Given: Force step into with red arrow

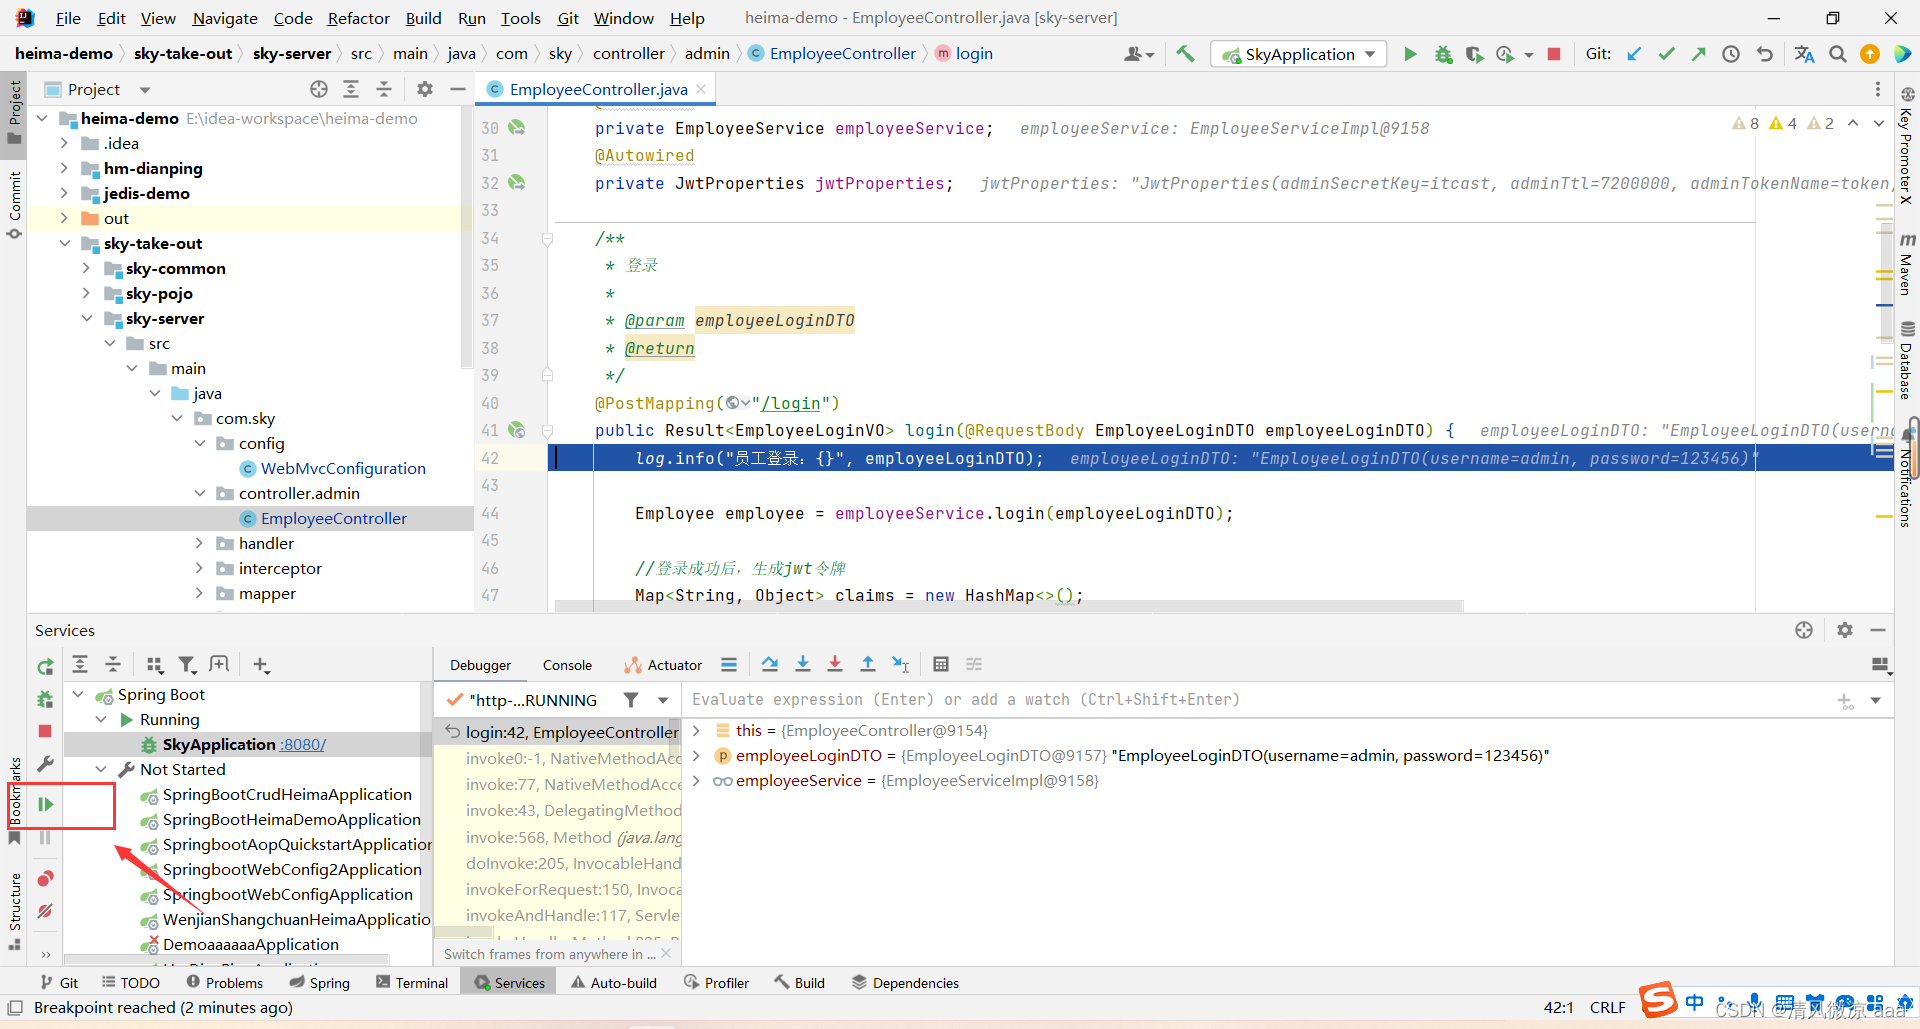Looking at the screenshot, I should click(835, 664).
